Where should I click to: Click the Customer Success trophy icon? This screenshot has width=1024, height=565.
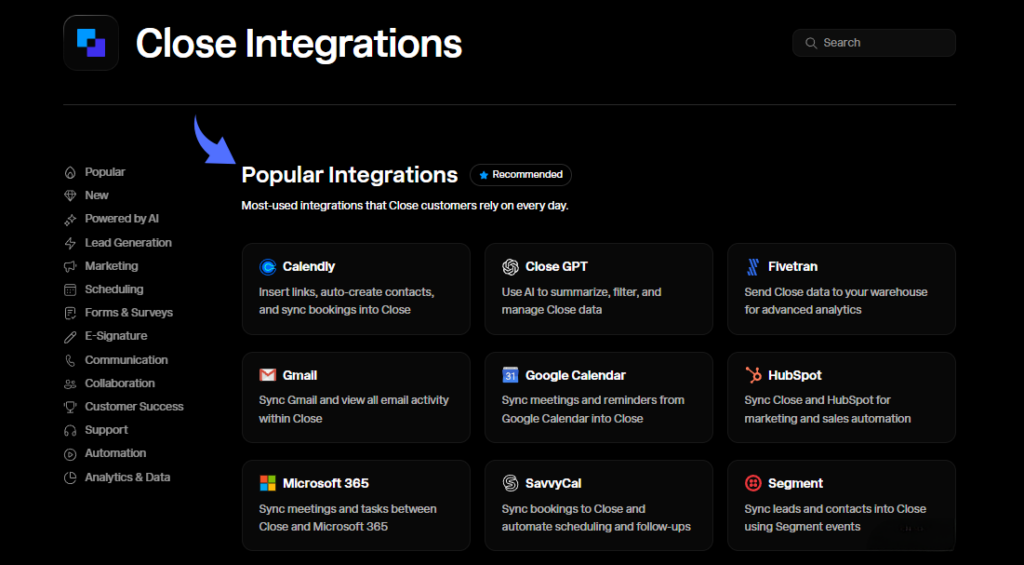click(x=70, y=407)
